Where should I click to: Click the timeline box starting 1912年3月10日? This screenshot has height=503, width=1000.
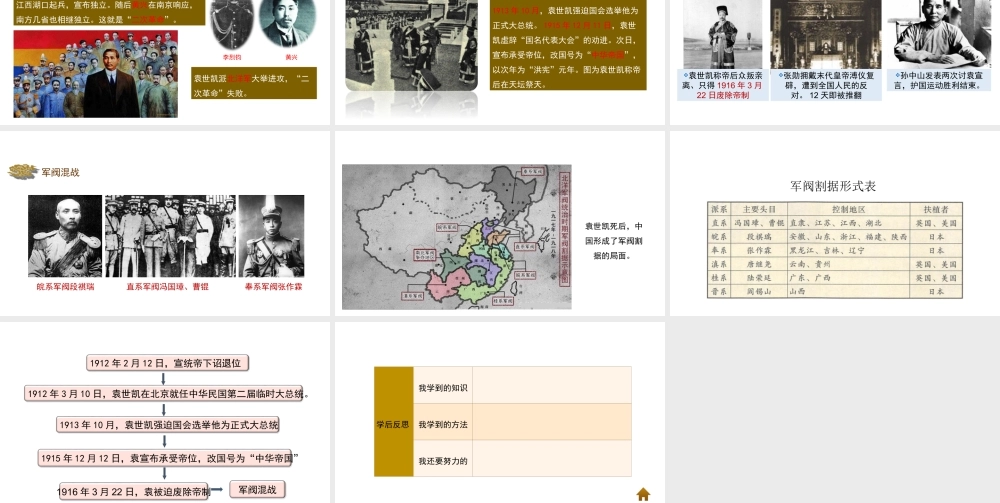(164, 393)
